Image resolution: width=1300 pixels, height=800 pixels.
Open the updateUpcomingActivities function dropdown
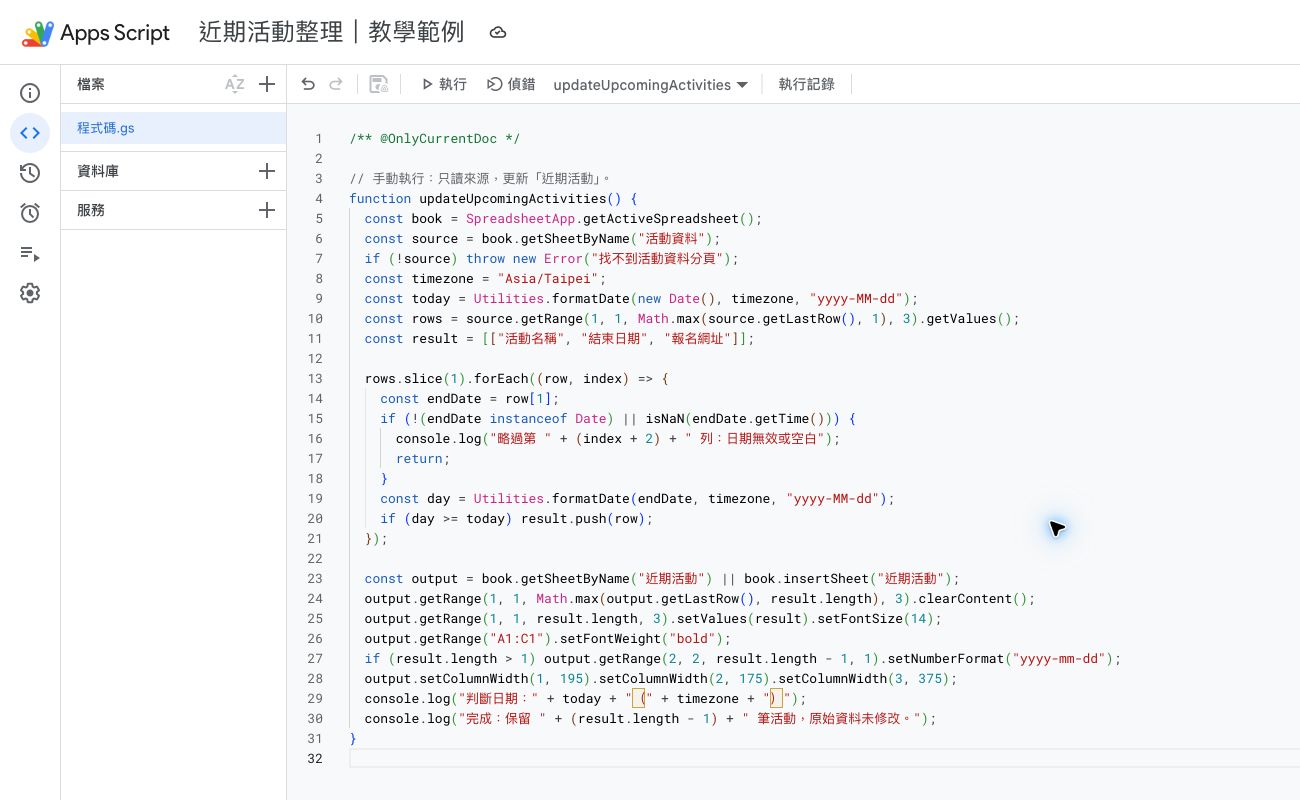click(651, 85)
